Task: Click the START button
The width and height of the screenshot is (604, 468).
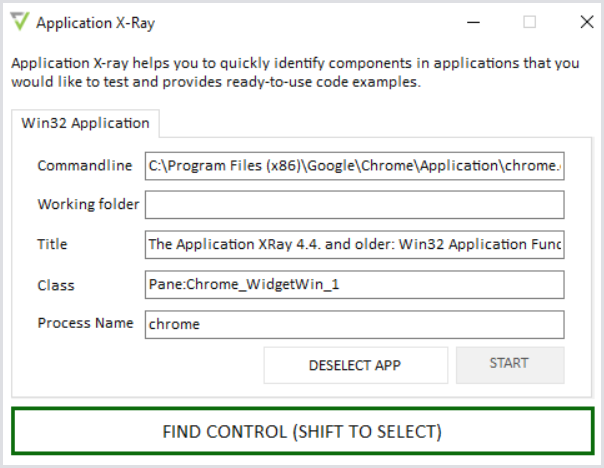Action: pos(509,364)
